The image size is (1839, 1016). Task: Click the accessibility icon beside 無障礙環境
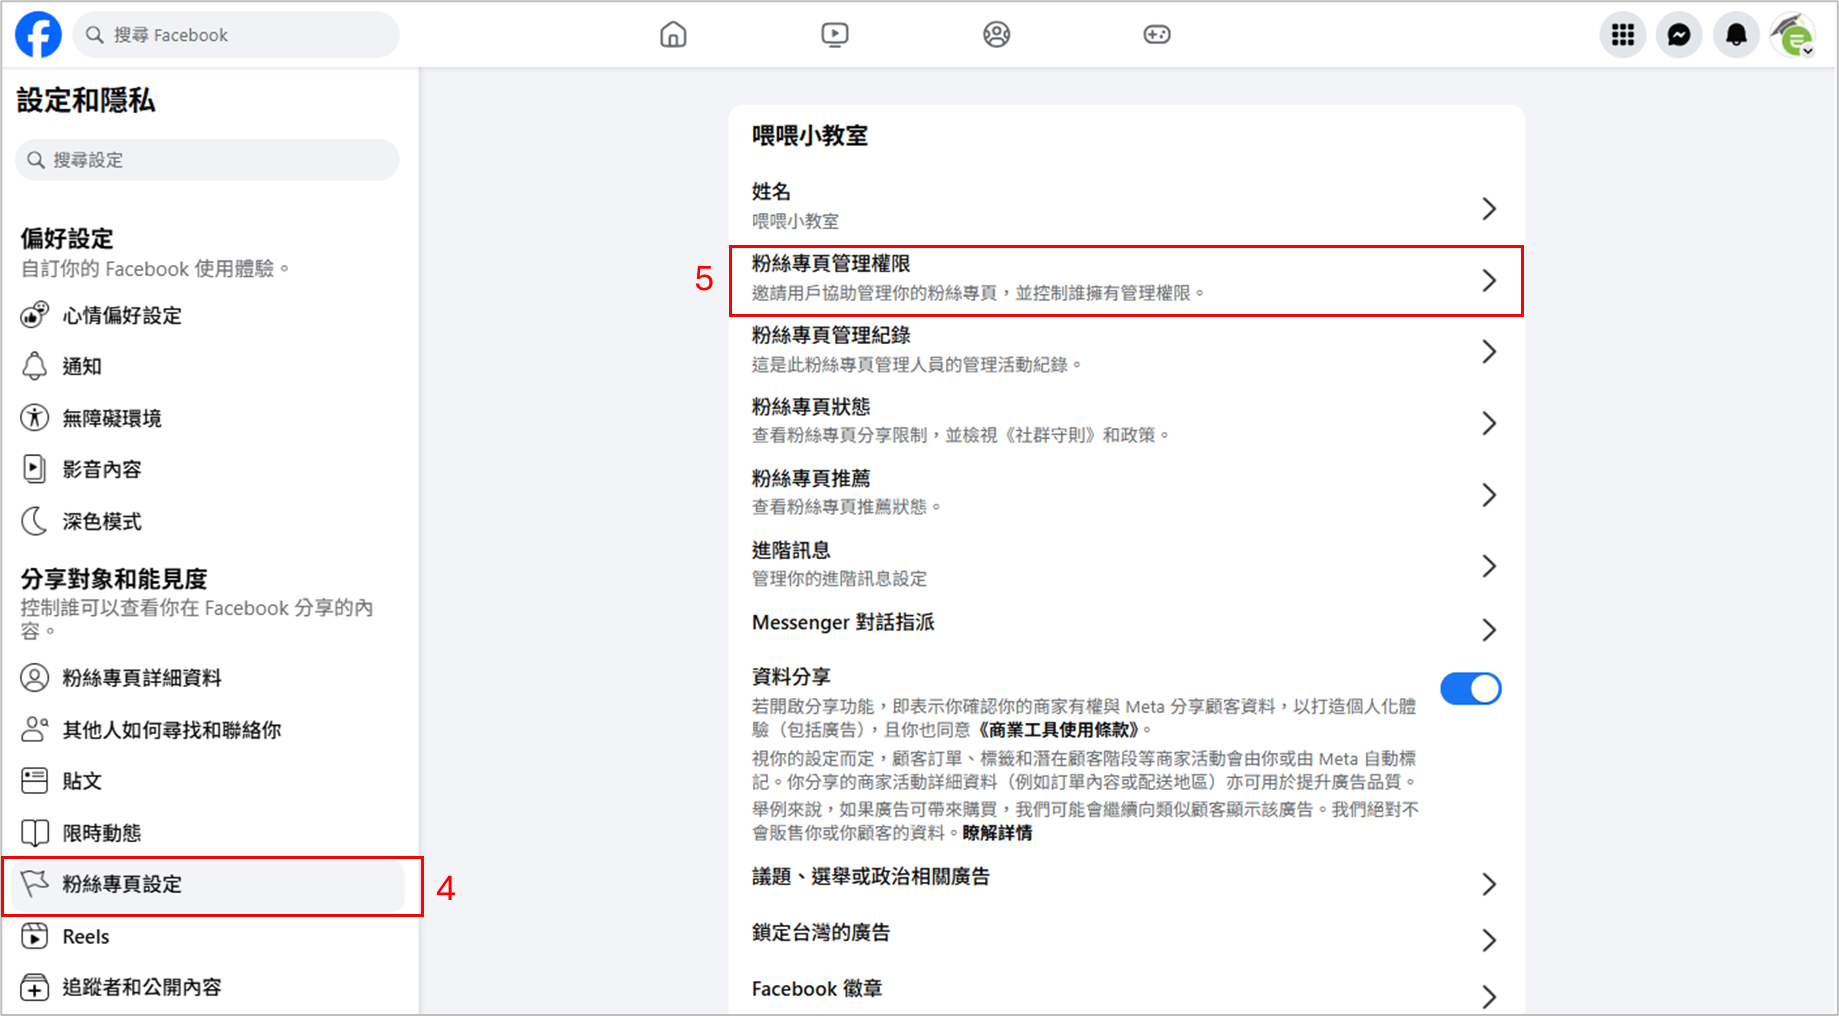tap(34, 418)
